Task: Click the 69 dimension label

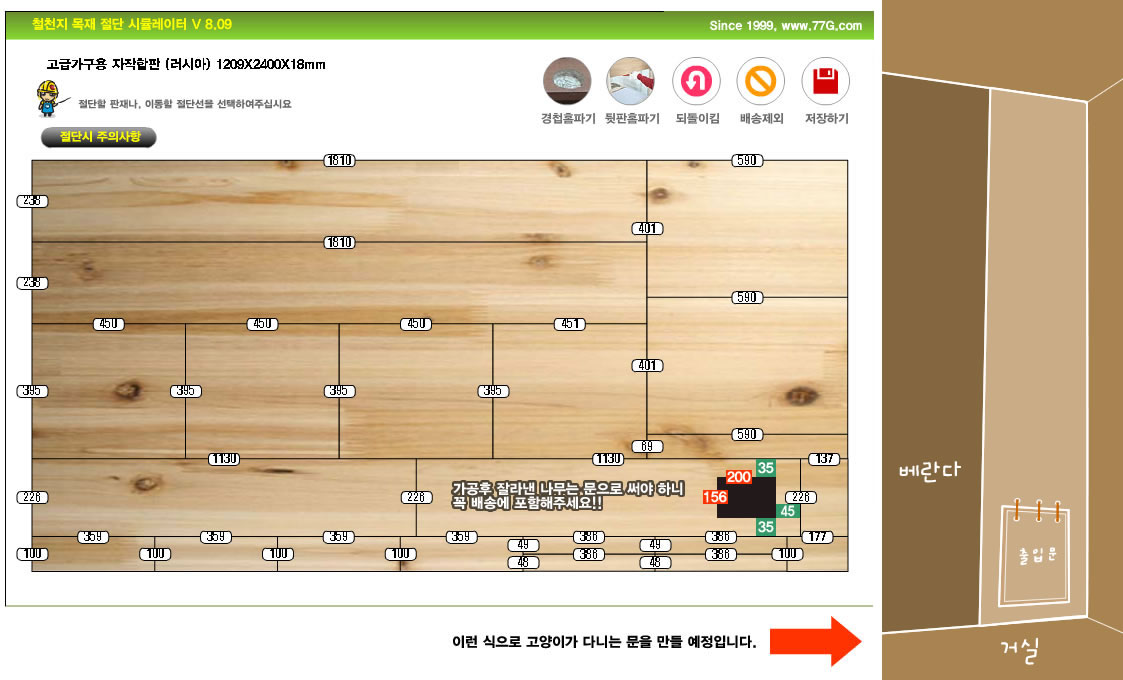Action: [x=647, y=446]
